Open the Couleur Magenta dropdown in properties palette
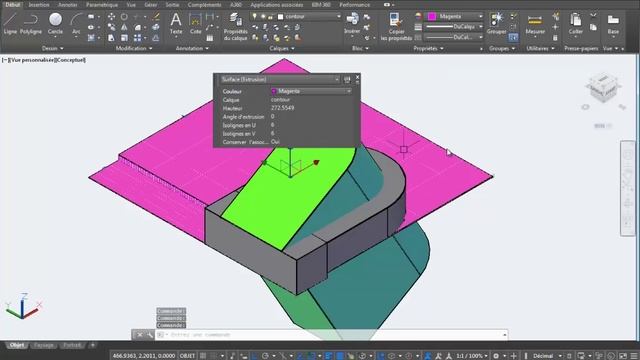This screenshot has width=640, height=360. [x=311, y=91]
